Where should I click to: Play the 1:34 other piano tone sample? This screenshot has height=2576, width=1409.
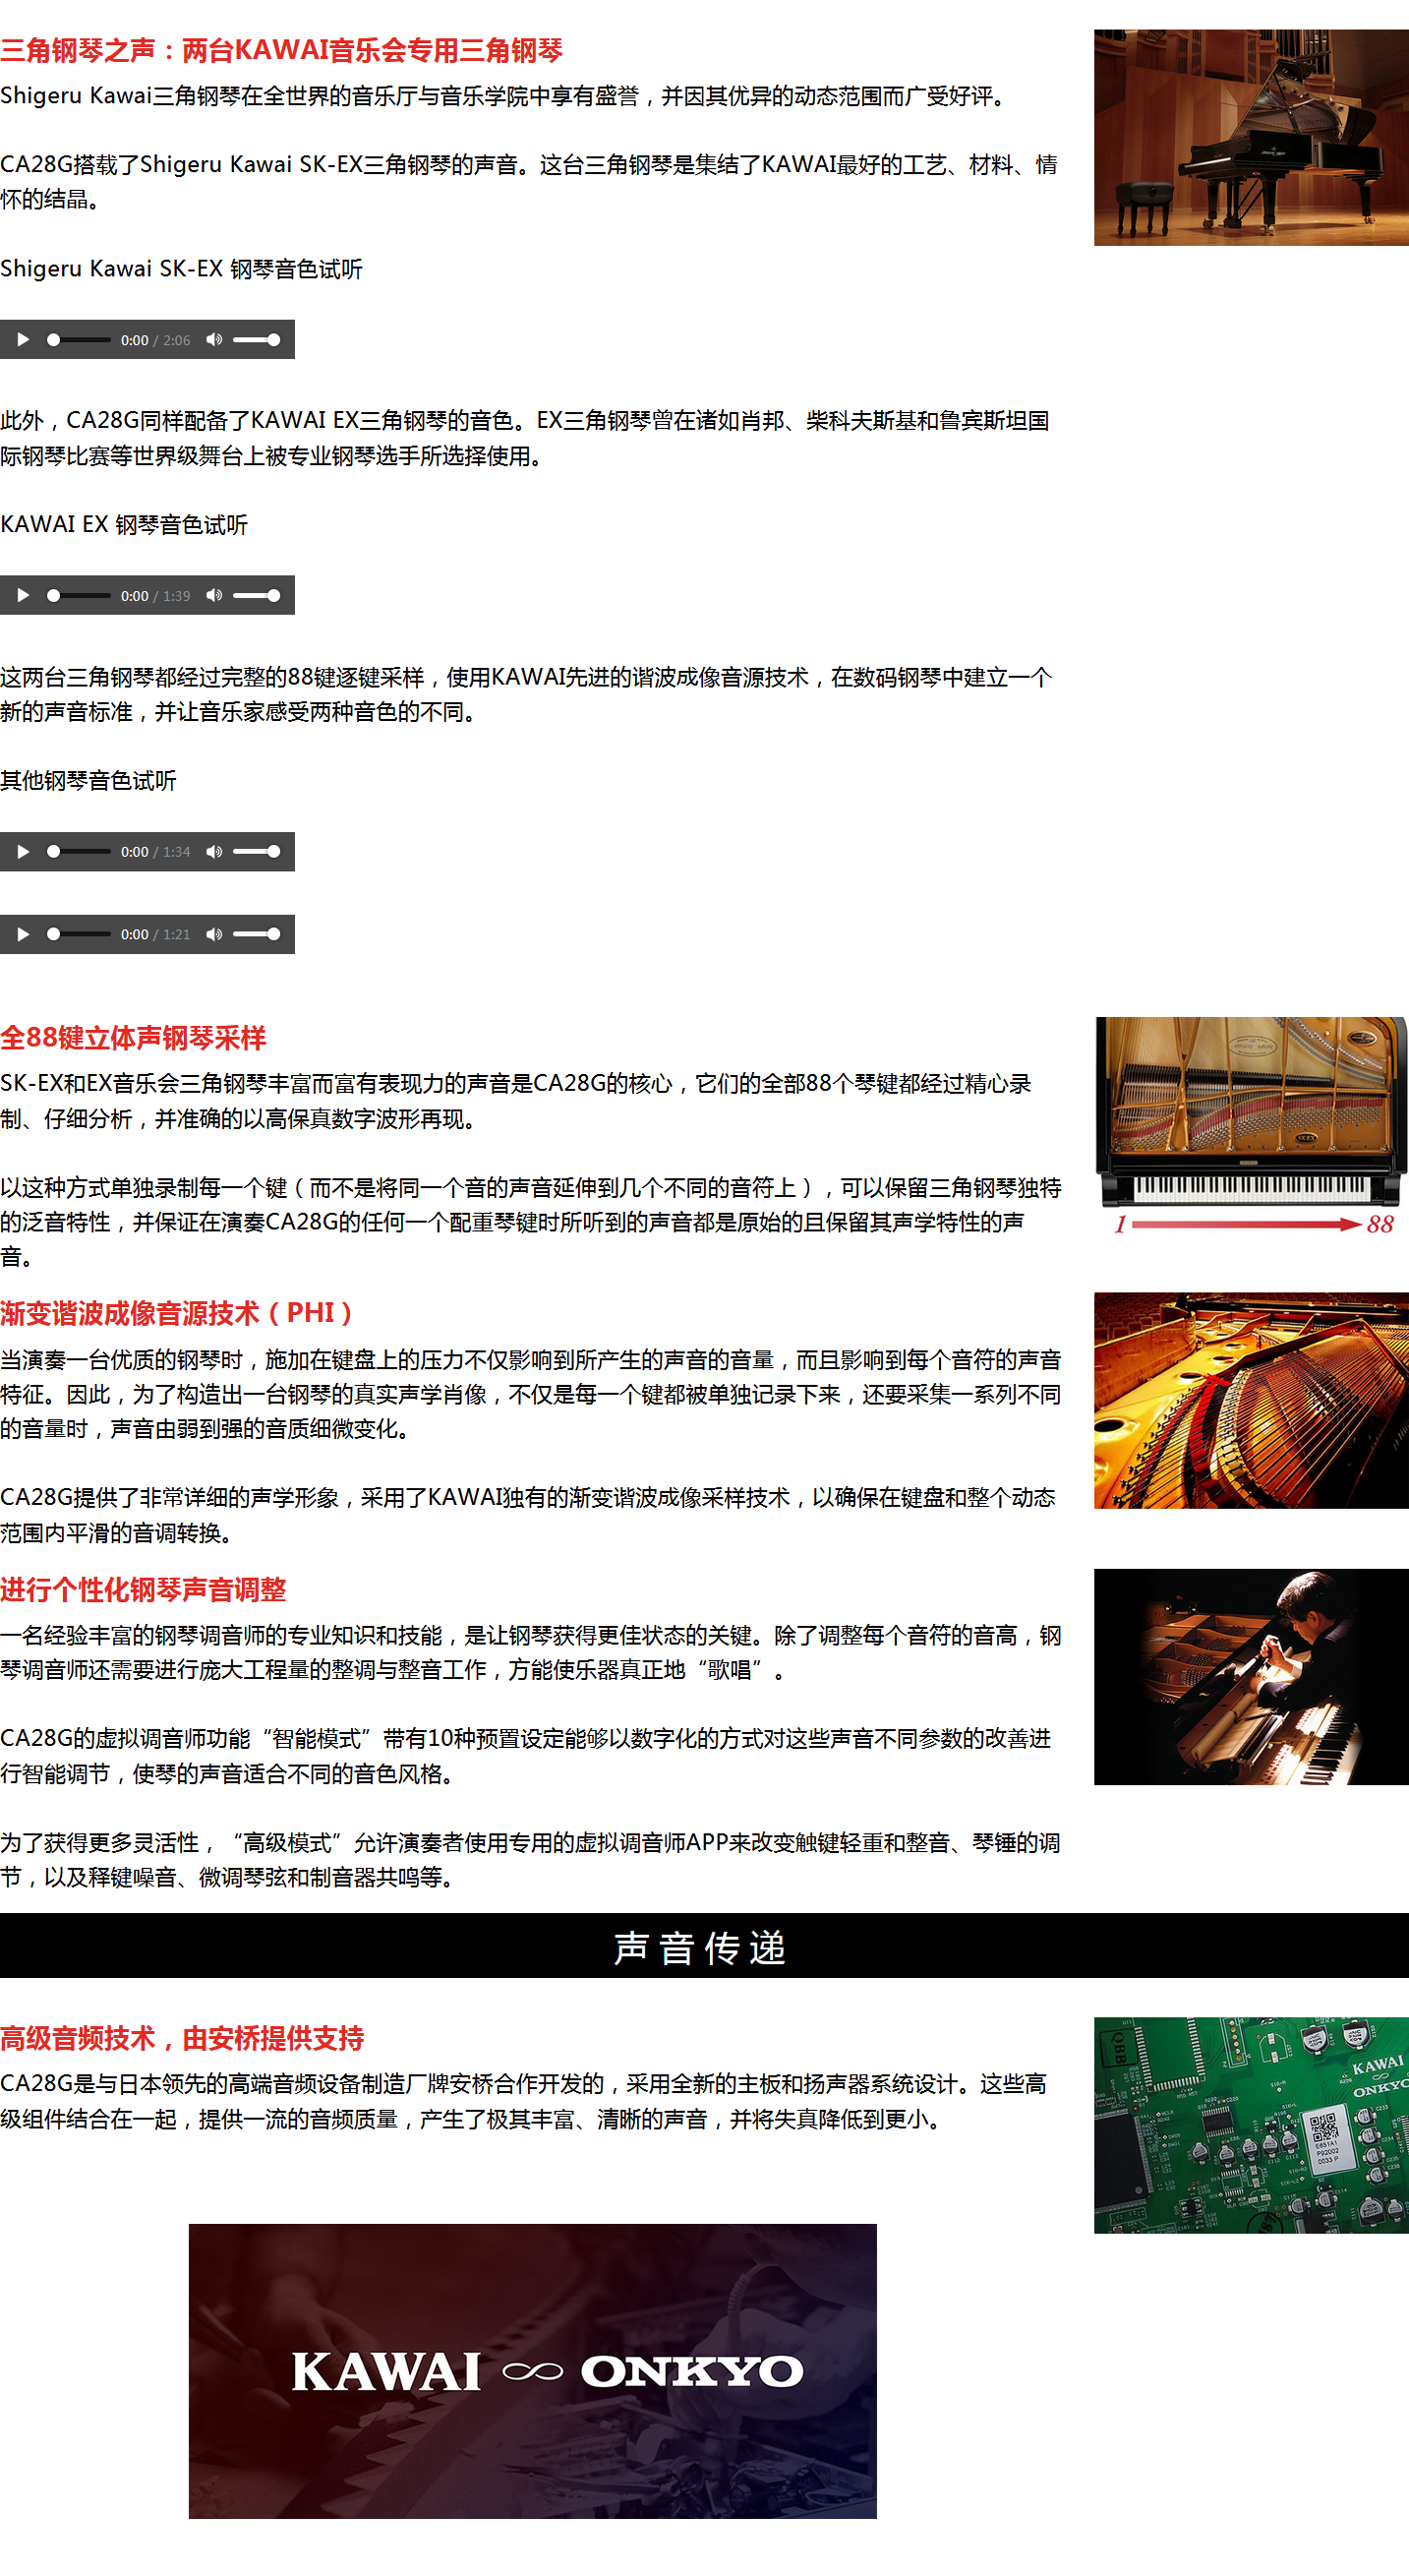[23, 852]
